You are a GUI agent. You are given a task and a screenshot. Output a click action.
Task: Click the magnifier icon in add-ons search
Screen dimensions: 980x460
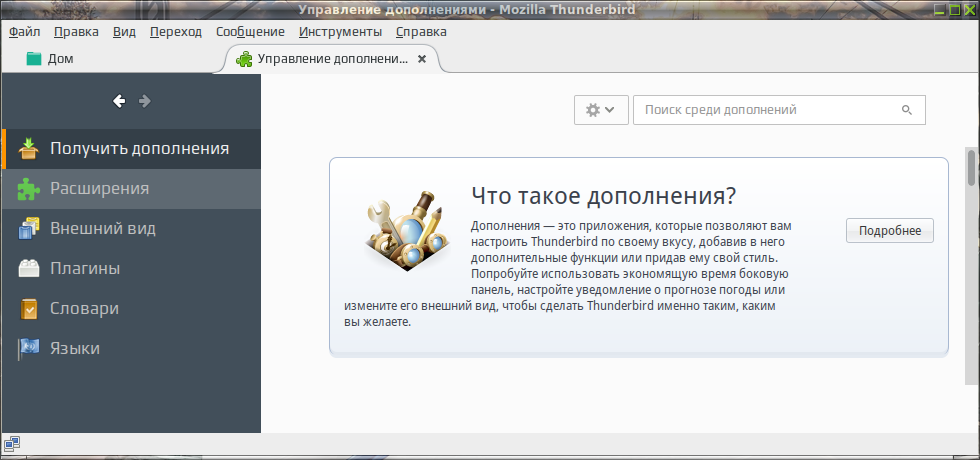click(907, 110)
